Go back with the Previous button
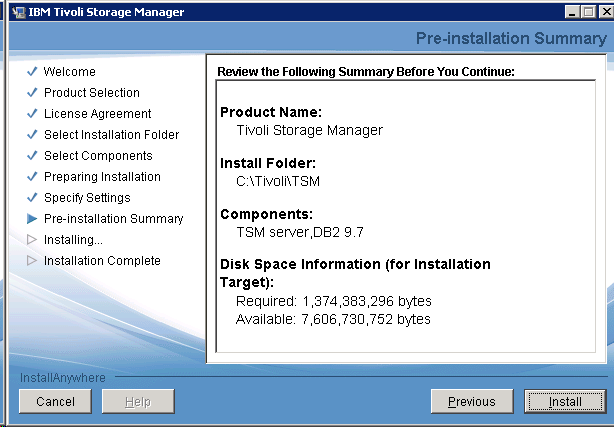The image size is (614, 427). [x=471, y=402]
